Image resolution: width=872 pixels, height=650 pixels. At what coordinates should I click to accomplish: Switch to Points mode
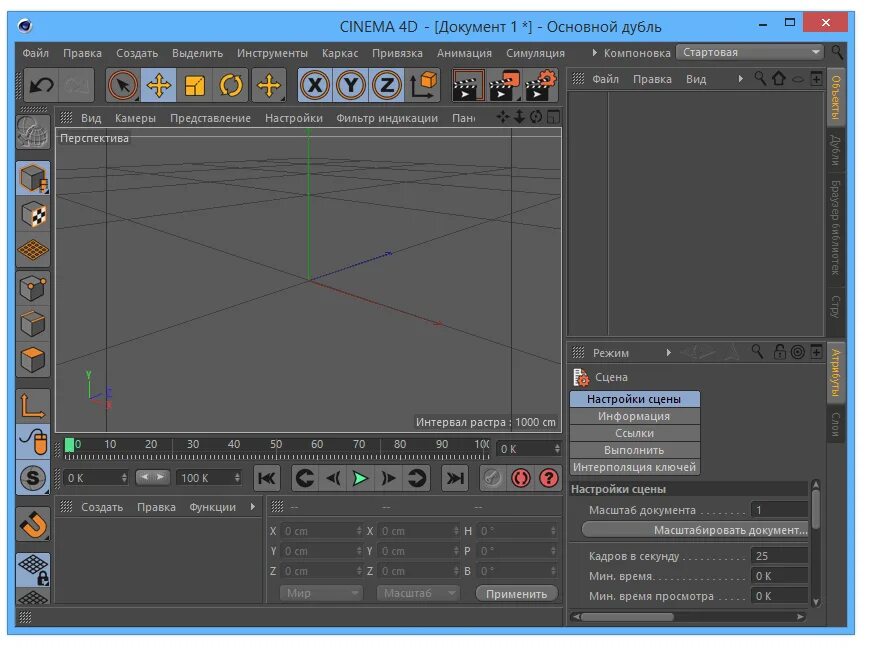click(33, 288)
